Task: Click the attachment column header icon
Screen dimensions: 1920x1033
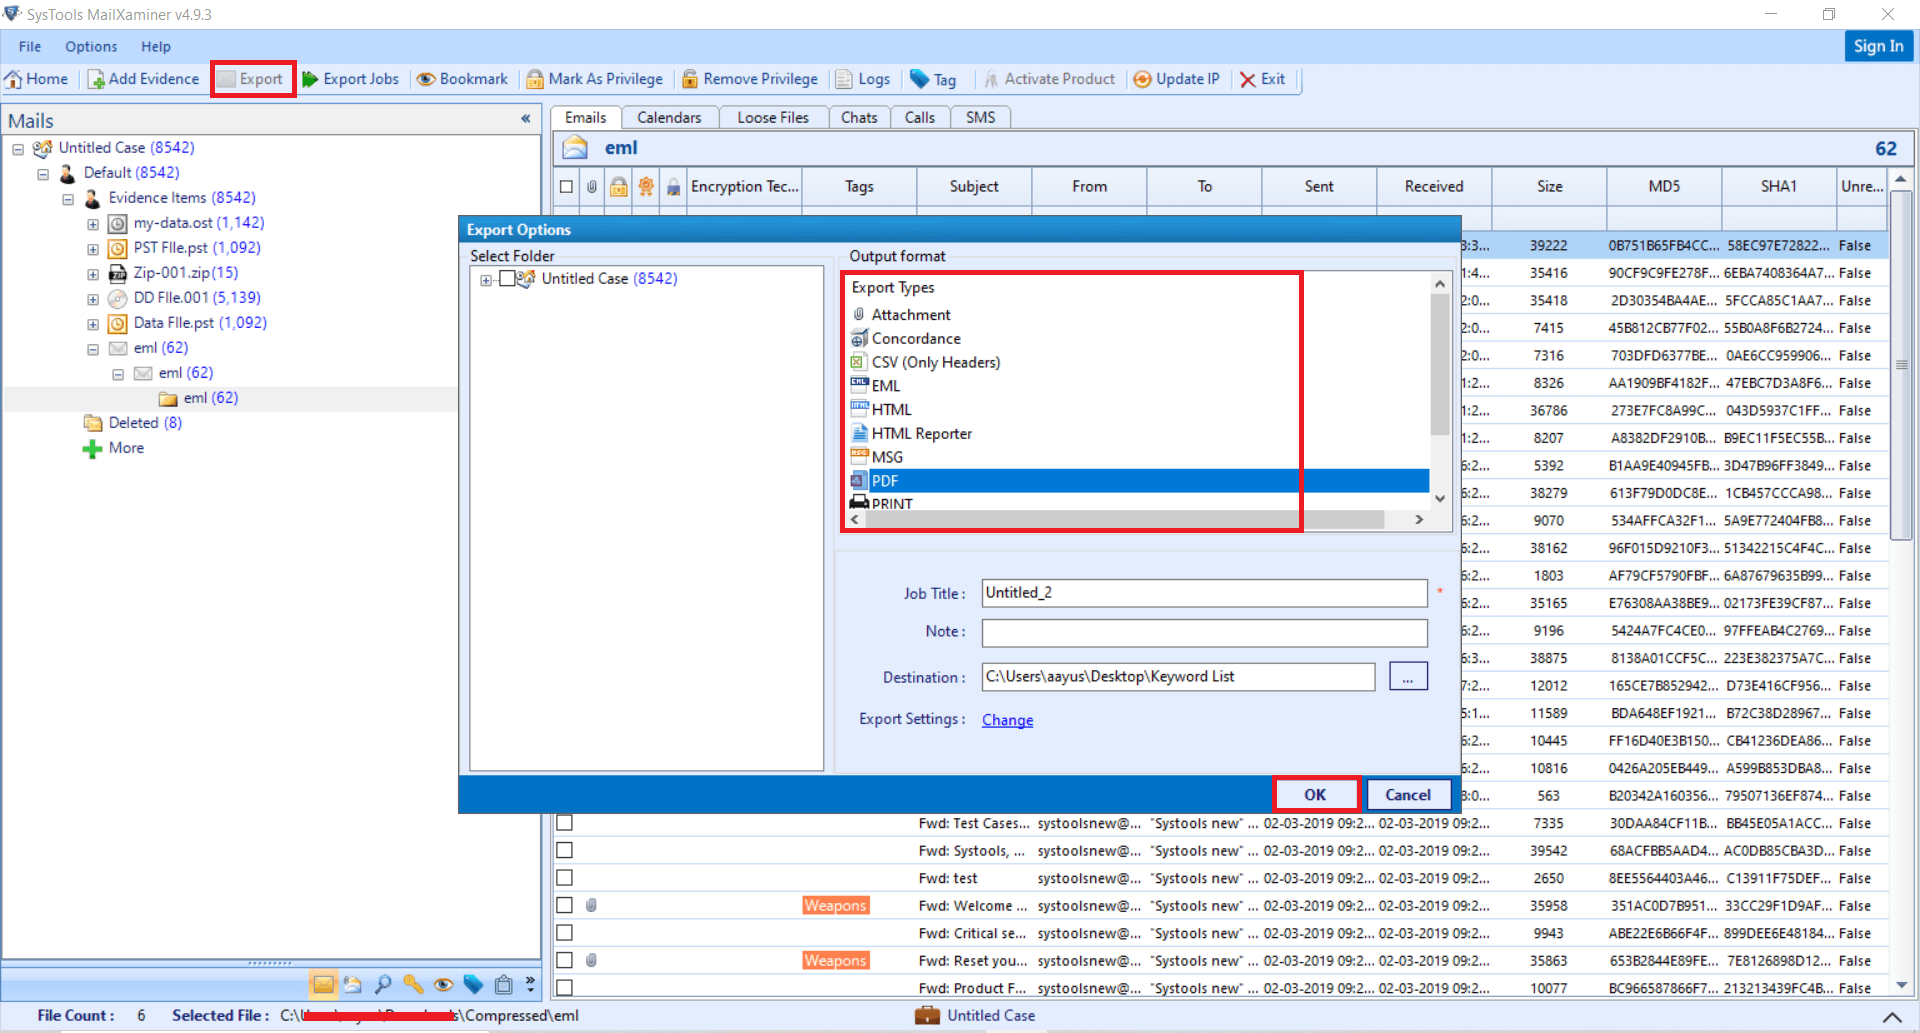Action: (592, 186)
